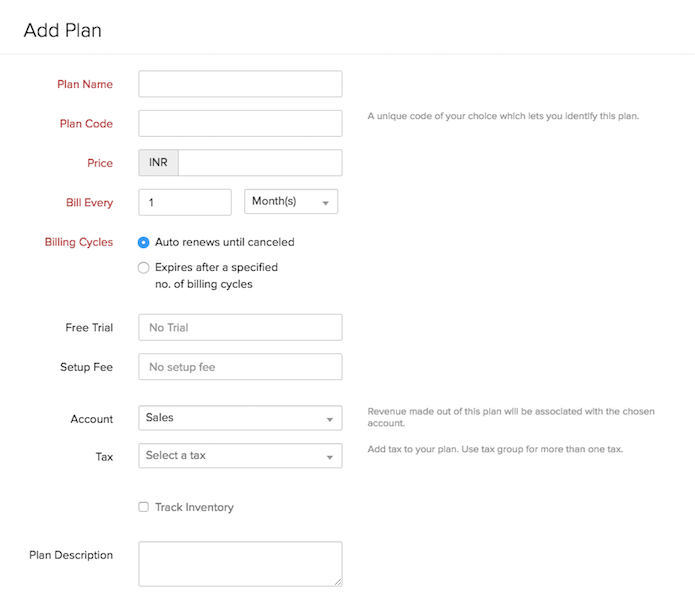Viewport: 695px width, 600px height.
Task: Click the Plan Description resize handle
Action: click(338, 581)
